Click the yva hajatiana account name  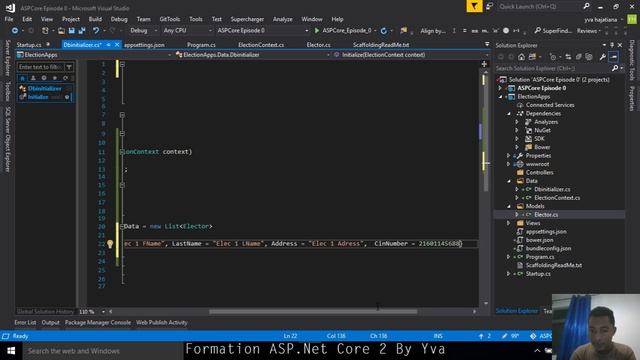[x=600, y=20]
